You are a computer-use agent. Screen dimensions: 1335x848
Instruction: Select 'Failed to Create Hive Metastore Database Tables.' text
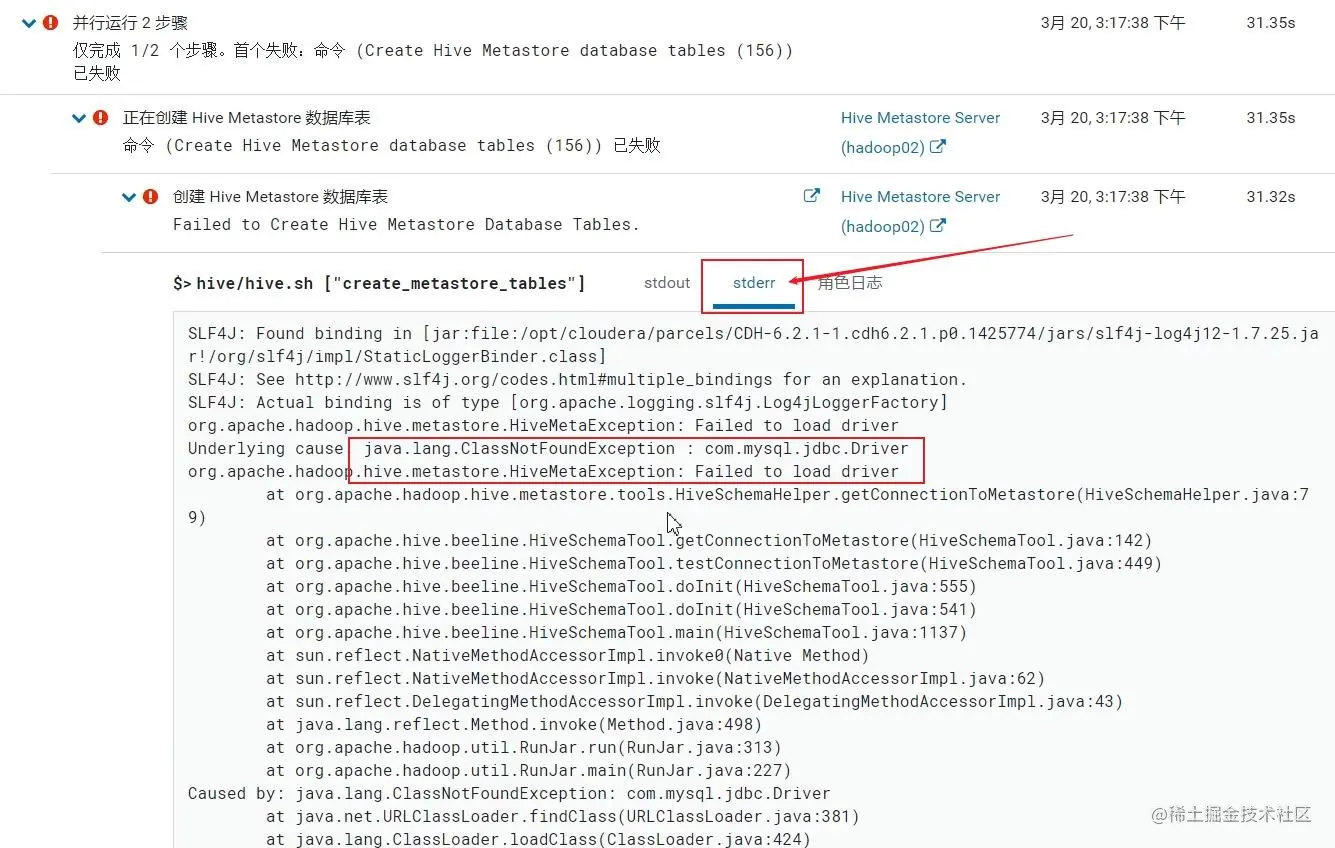pos(406,224)
